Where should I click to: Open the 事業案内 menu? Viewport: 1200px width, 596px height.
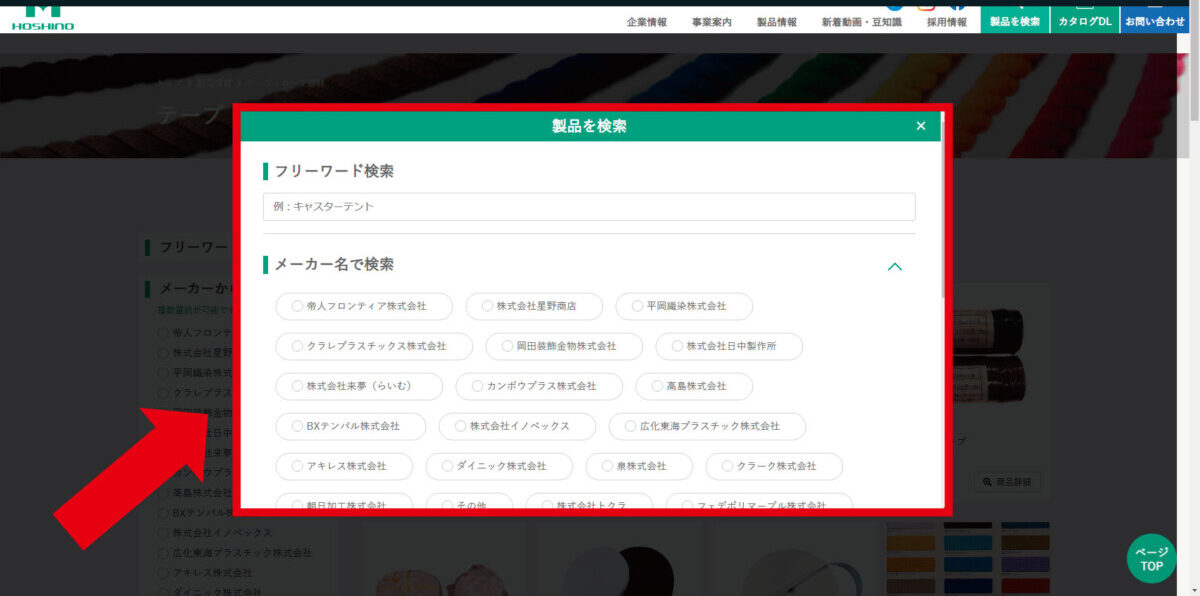[712, 22]
